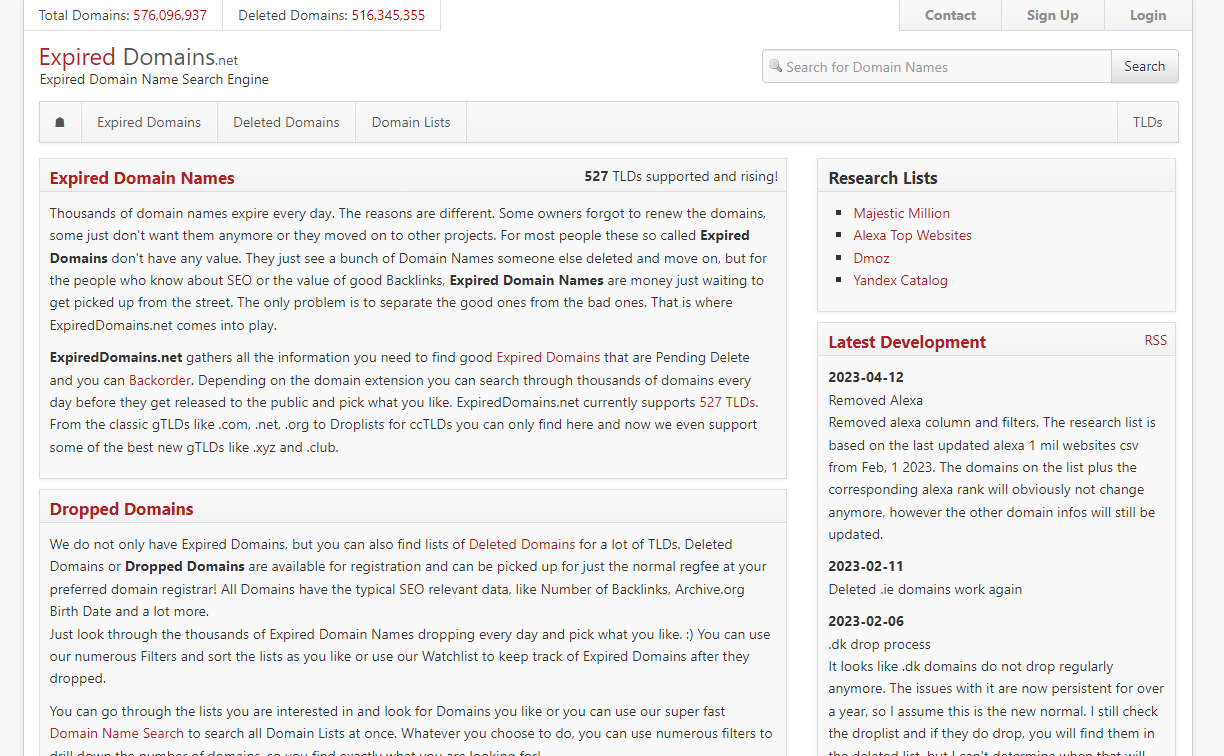
Task: Click the Deleted Domains count 516,345,355
Action: coord(388,15)
